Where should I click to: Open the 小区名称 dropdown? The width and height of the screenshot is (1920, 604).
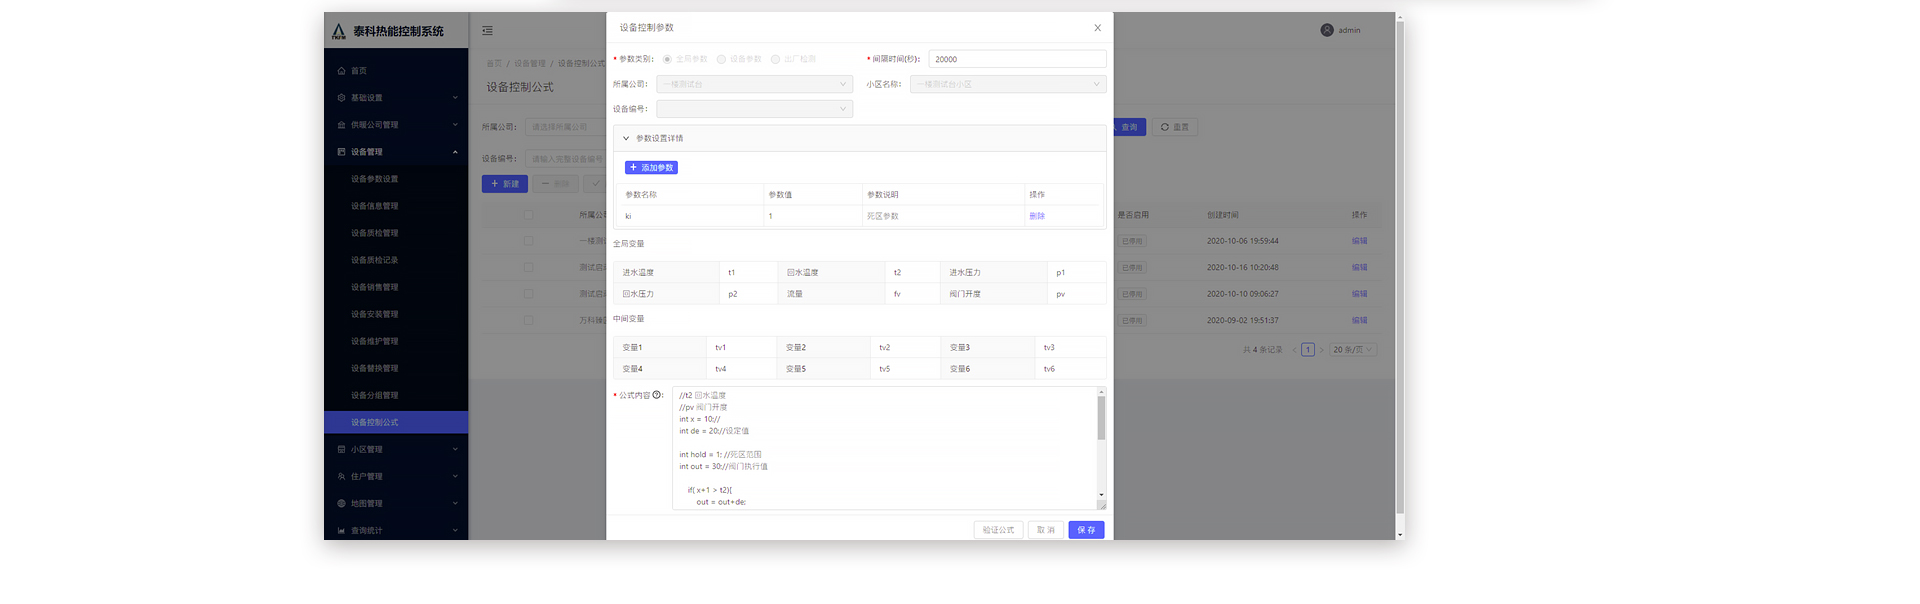[1007, 84]
